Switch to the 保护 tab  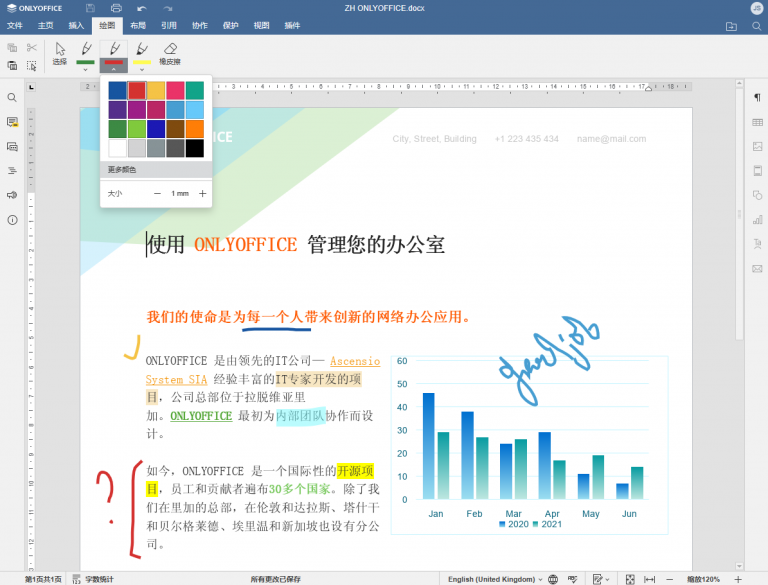click(x=231, y=25)
